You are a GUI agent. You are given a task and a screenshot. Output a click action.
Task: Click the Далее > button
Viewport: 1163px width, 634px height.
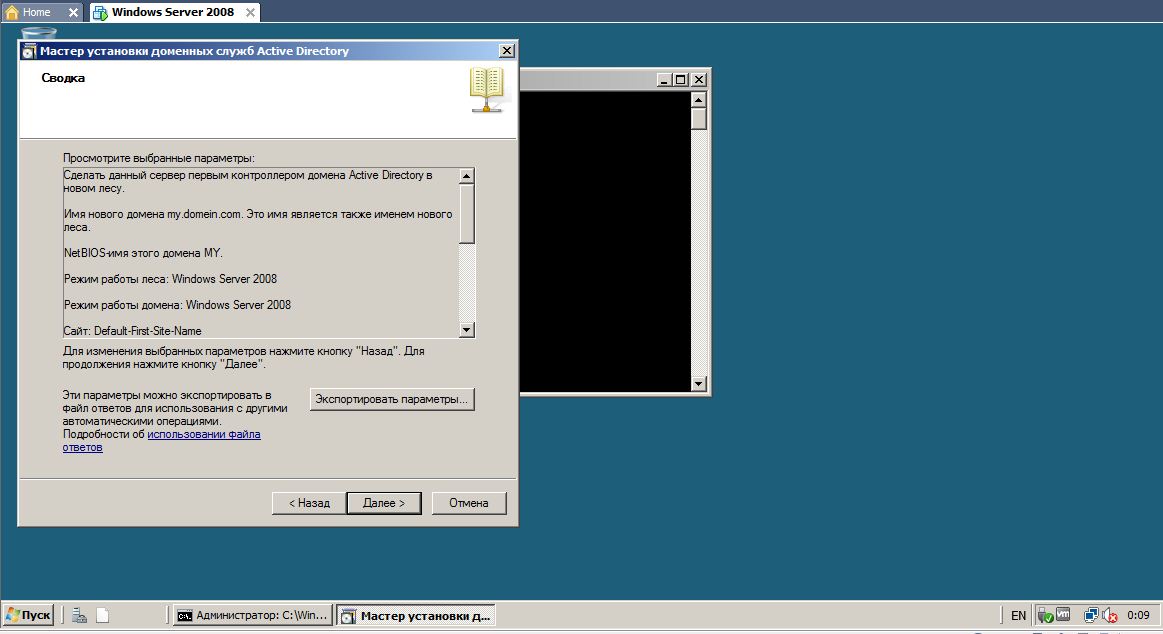pyautogui.click(x=383, y=503)
